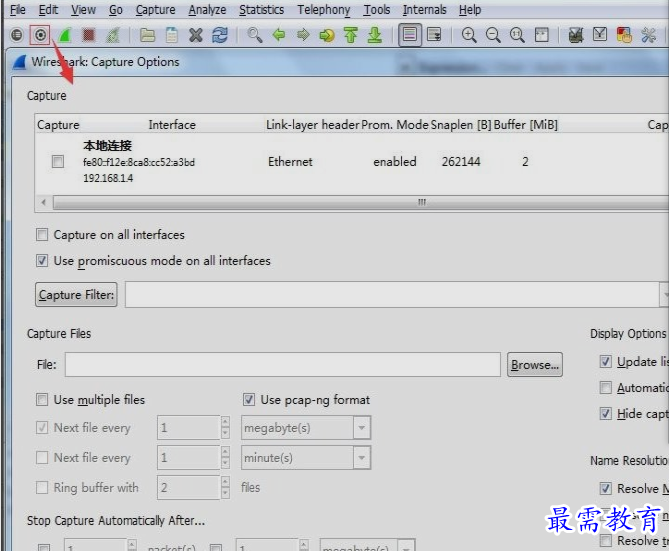Select the Snaplen value 262144
Screen dimensions: 669x551
pos(461,161)
